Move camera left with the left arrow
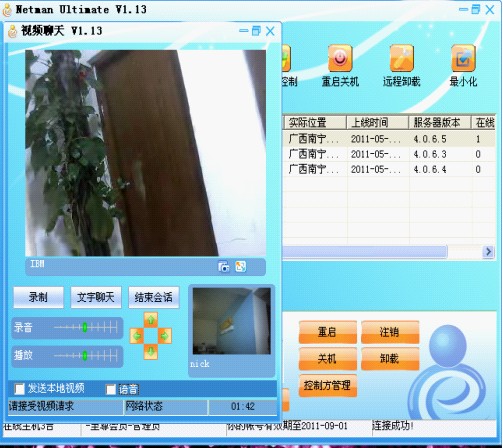 137,336
